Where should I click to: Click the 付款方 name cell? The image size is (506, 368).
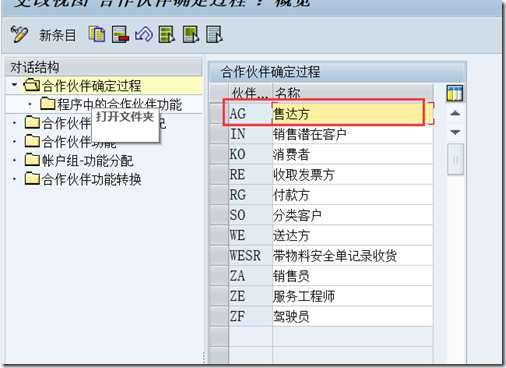tap(352, 195)
